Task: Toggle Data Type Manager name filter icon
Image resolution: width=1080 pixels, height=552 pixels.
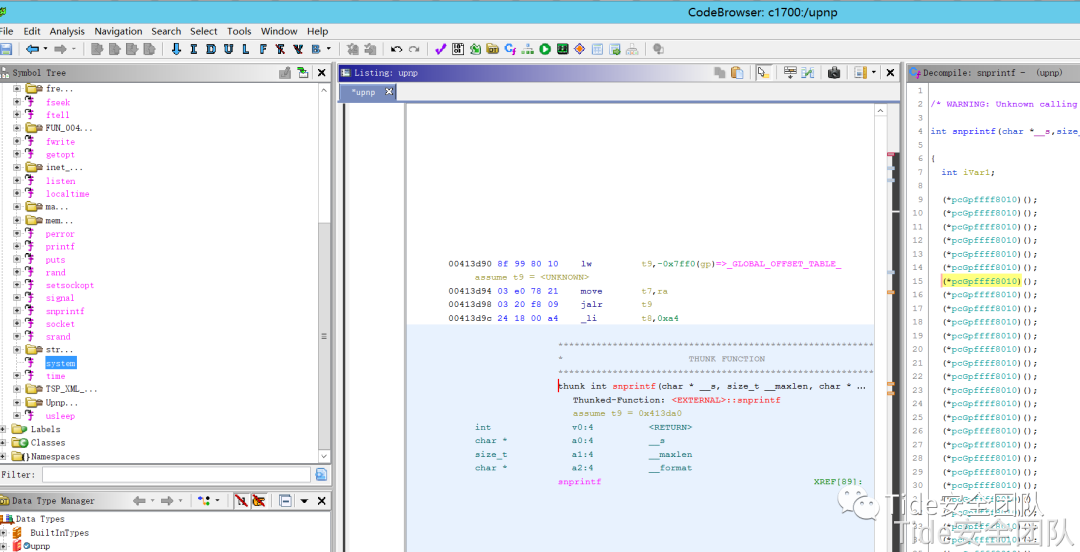Action: (x=241, y=500)
